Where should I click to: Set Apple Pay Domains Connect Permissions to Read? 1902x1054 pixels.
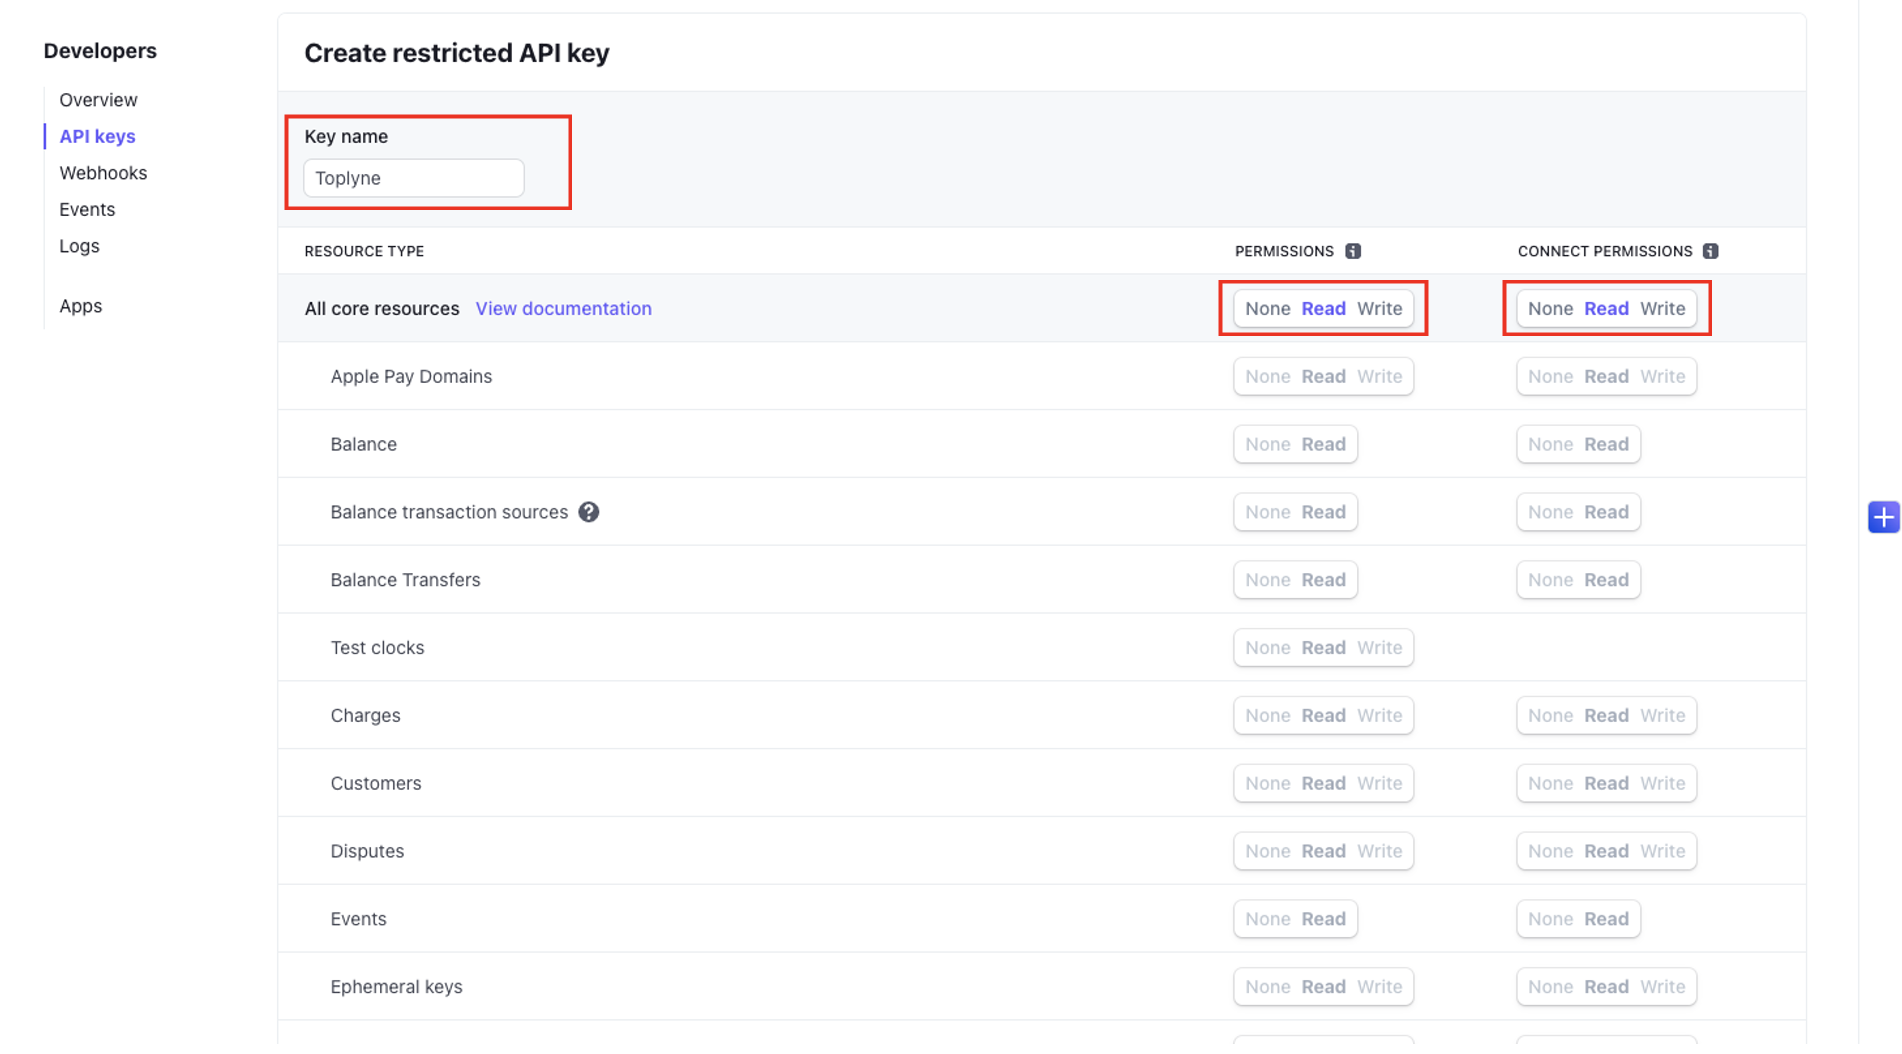pos(1606,376)
